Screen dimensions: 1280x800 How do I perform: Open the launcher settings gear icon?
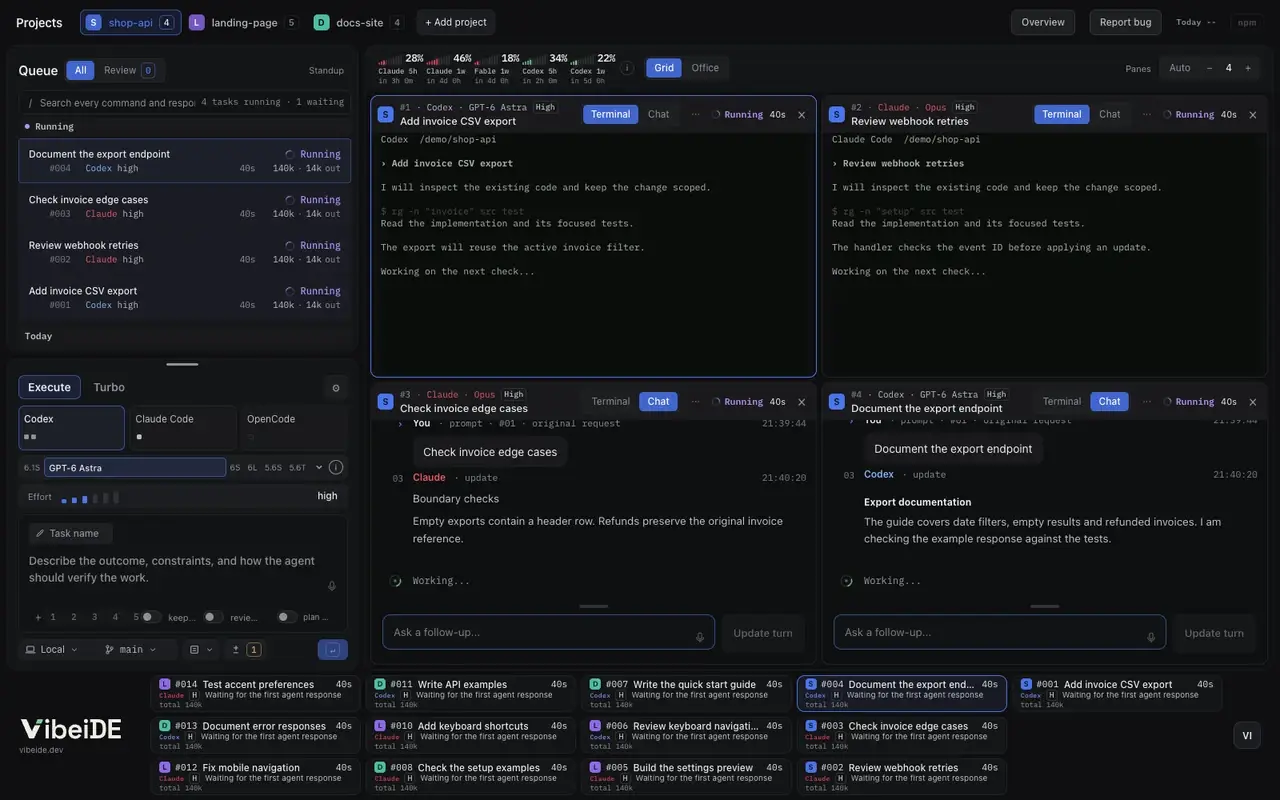point(336,388)
